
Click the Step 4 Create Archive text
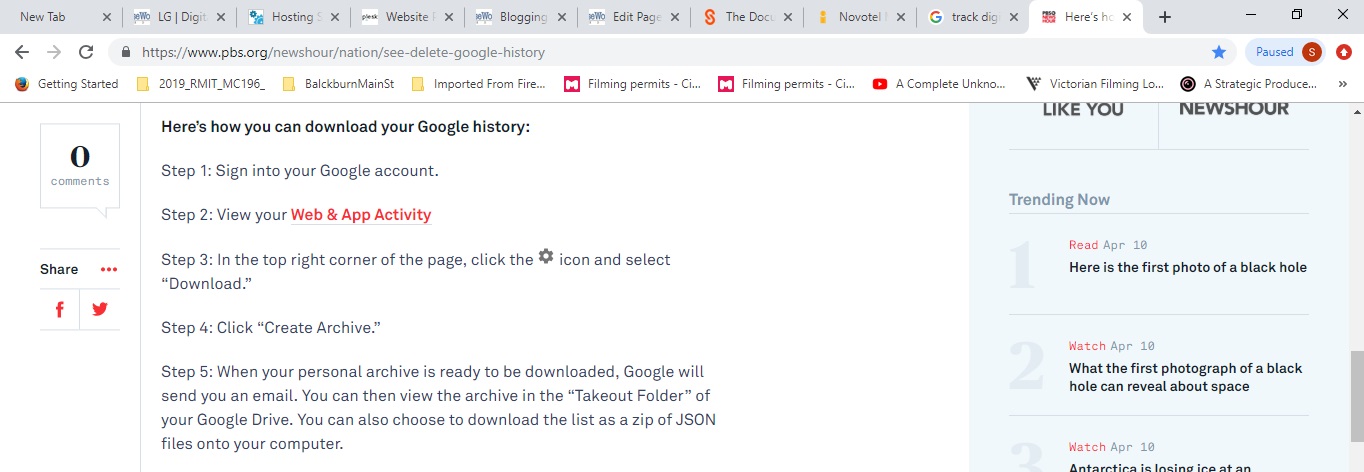(x=271, y=328)
